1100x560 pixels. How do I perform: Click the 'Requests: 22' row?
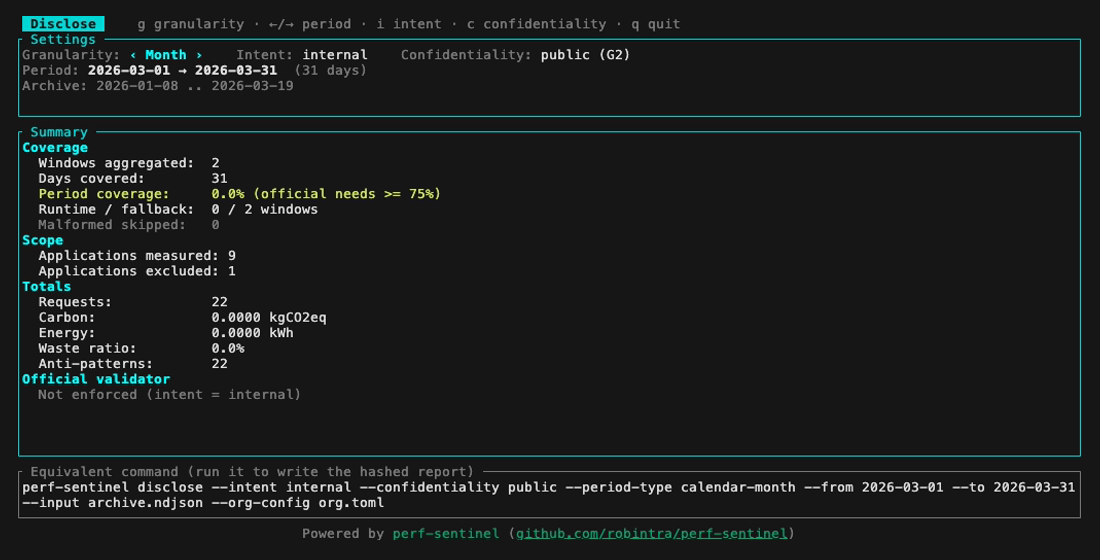[x=133, y=302]
